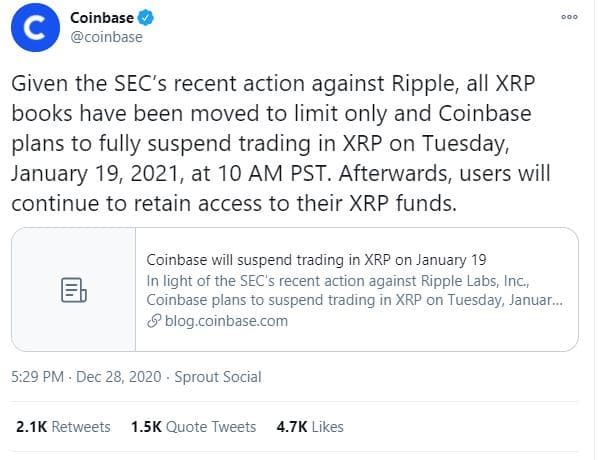
Task: View the 1.5K Quote Tweets
Action: pyautogui.click(x=194, y=426)
